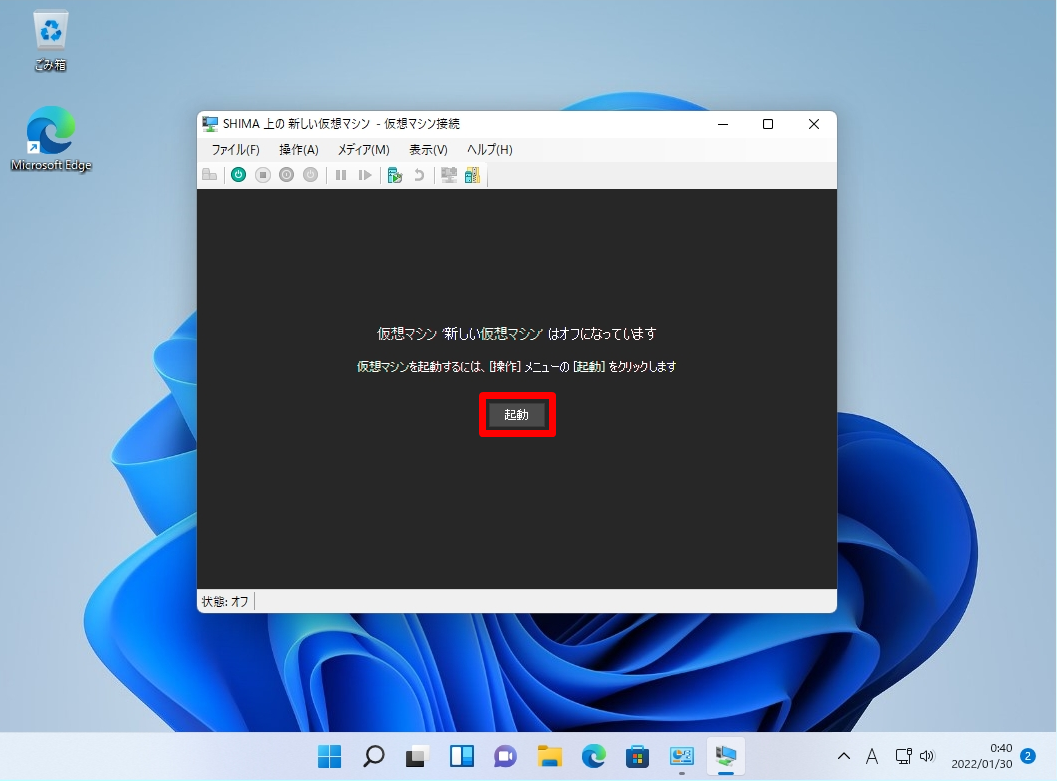The height and width of the screenshot is (781, 1057).
Task: Open the Windows Start menu
Action: pos(329,756)
